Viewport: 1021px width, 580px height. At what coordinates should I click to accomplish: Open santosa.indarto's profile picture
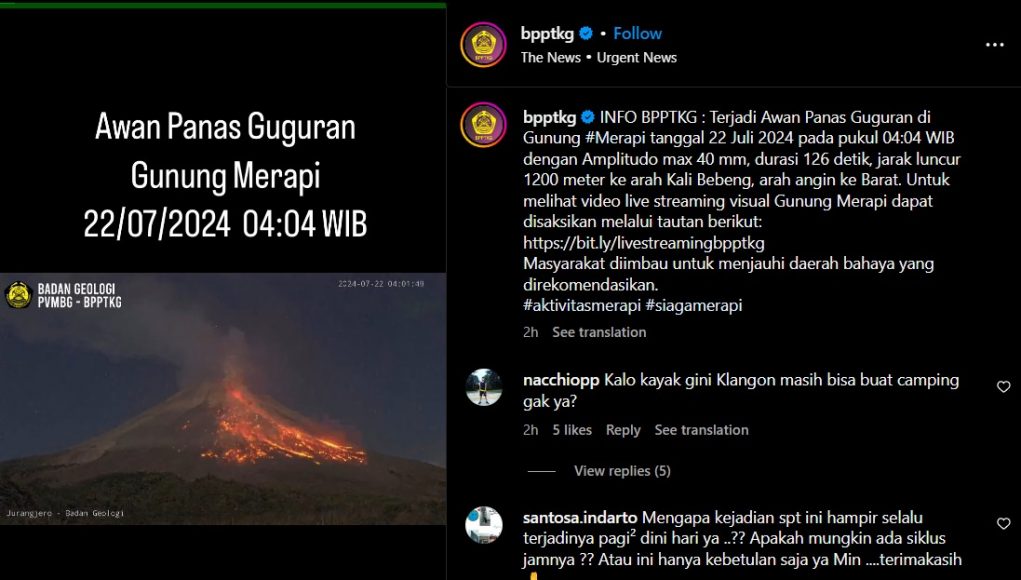click(484, 525)
